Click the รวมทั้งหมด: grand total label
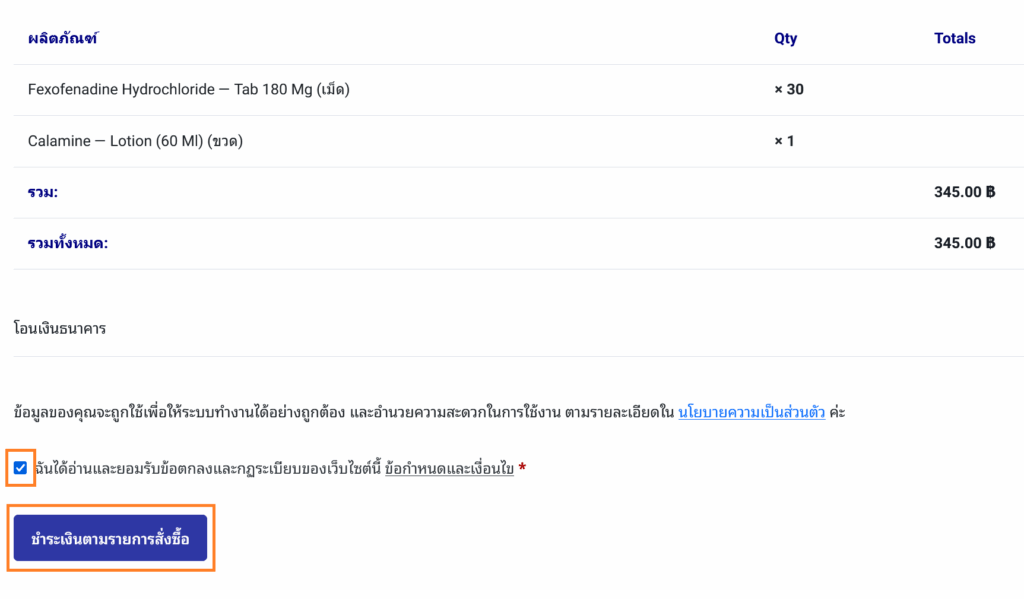 (68, 243)
